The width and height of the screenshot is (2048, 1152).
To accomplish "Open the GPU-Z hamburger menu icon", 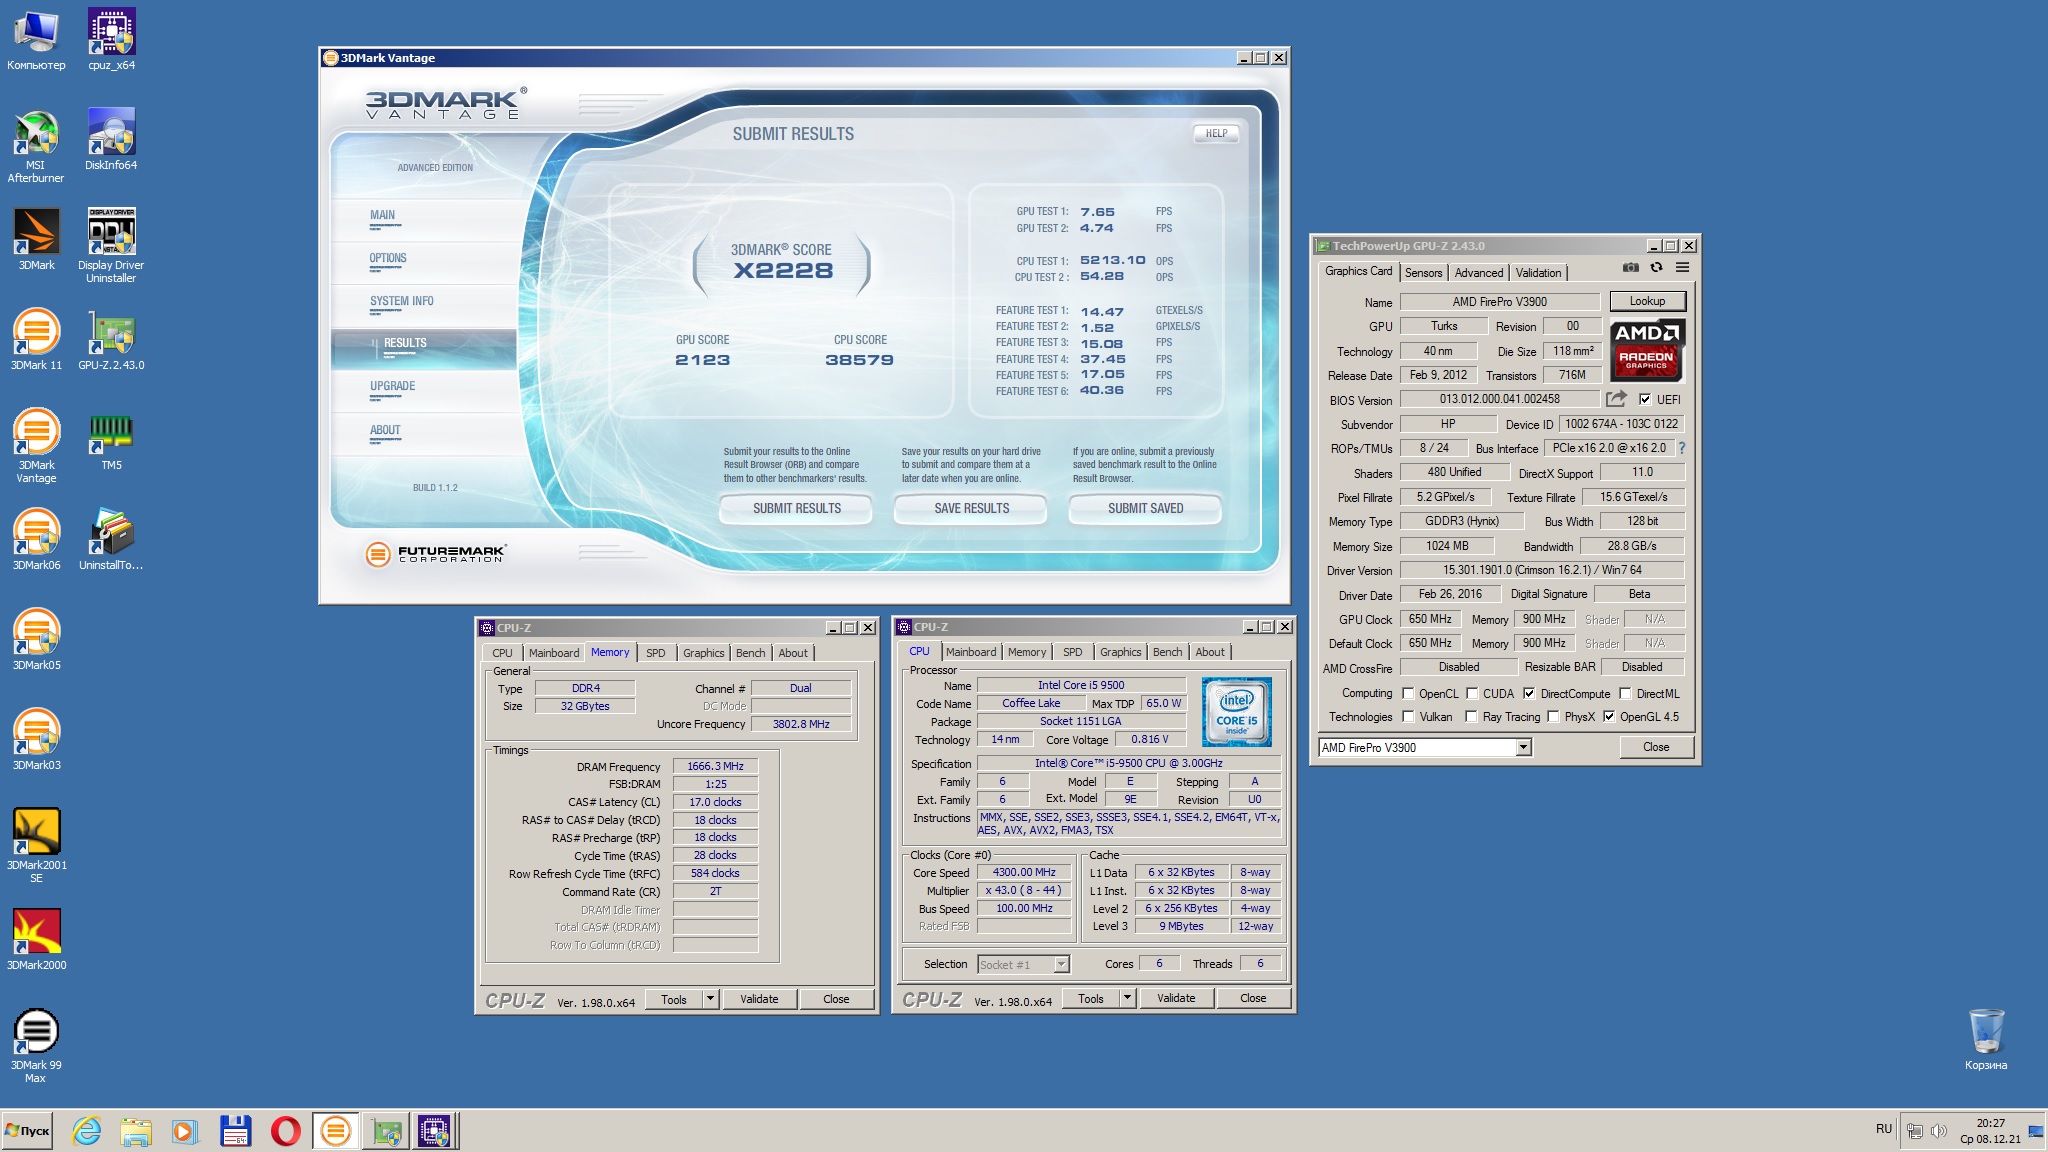I will click(x=1682, y=268).
